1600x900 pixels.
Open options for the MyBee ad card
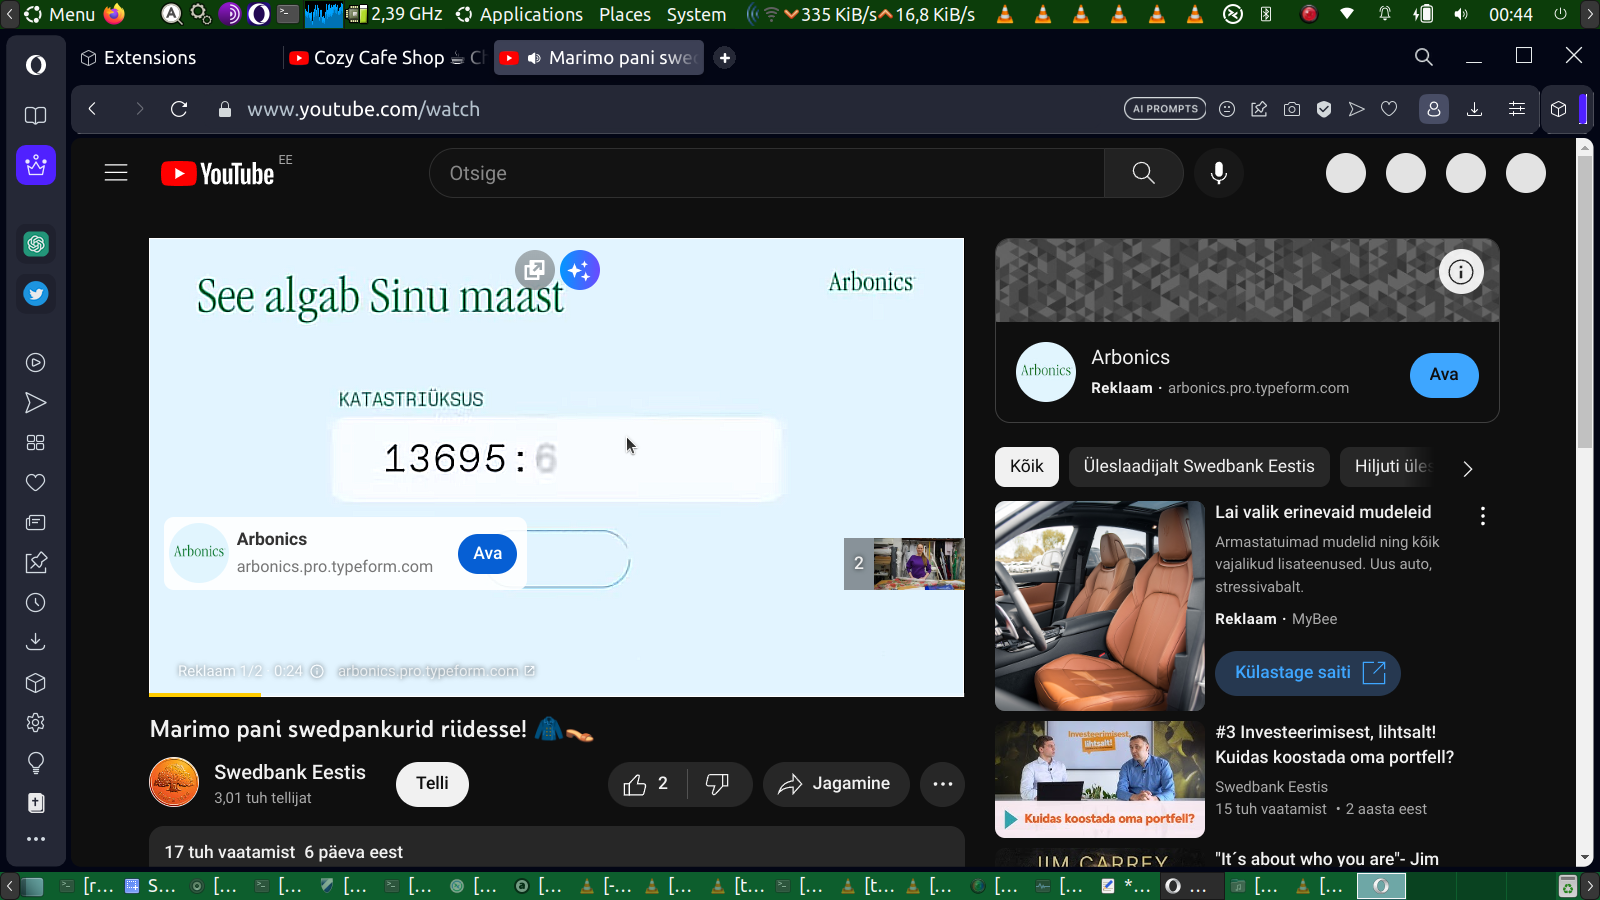[x=1483, y=515]
